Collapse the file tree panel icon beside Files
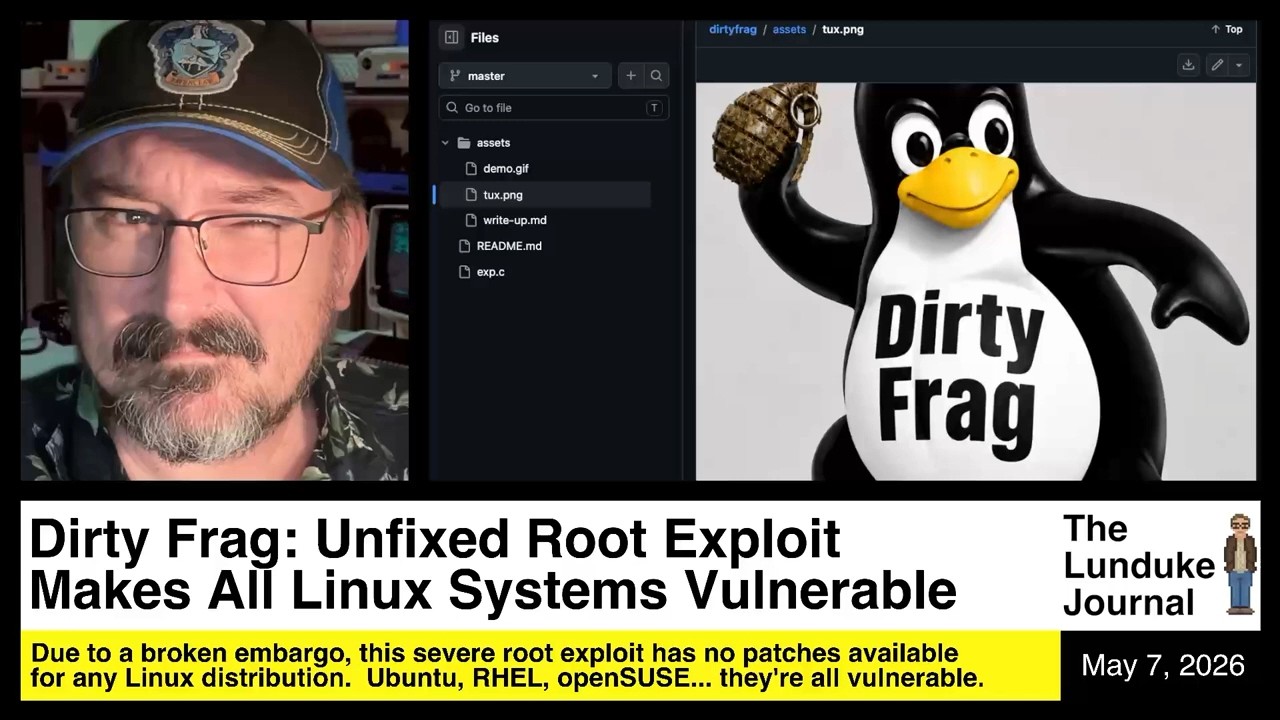 [451, 37]
